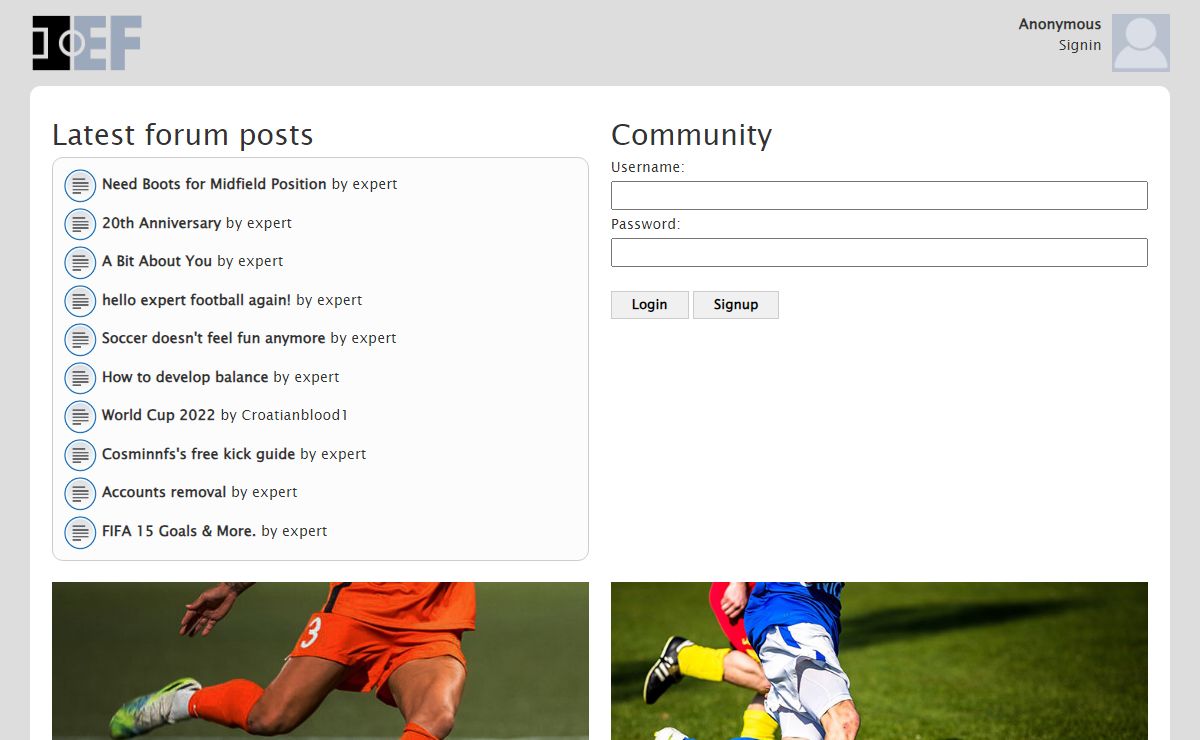
Task: Open hello expert football again! post
Action: pyautogui.click(x=196, y=300)
